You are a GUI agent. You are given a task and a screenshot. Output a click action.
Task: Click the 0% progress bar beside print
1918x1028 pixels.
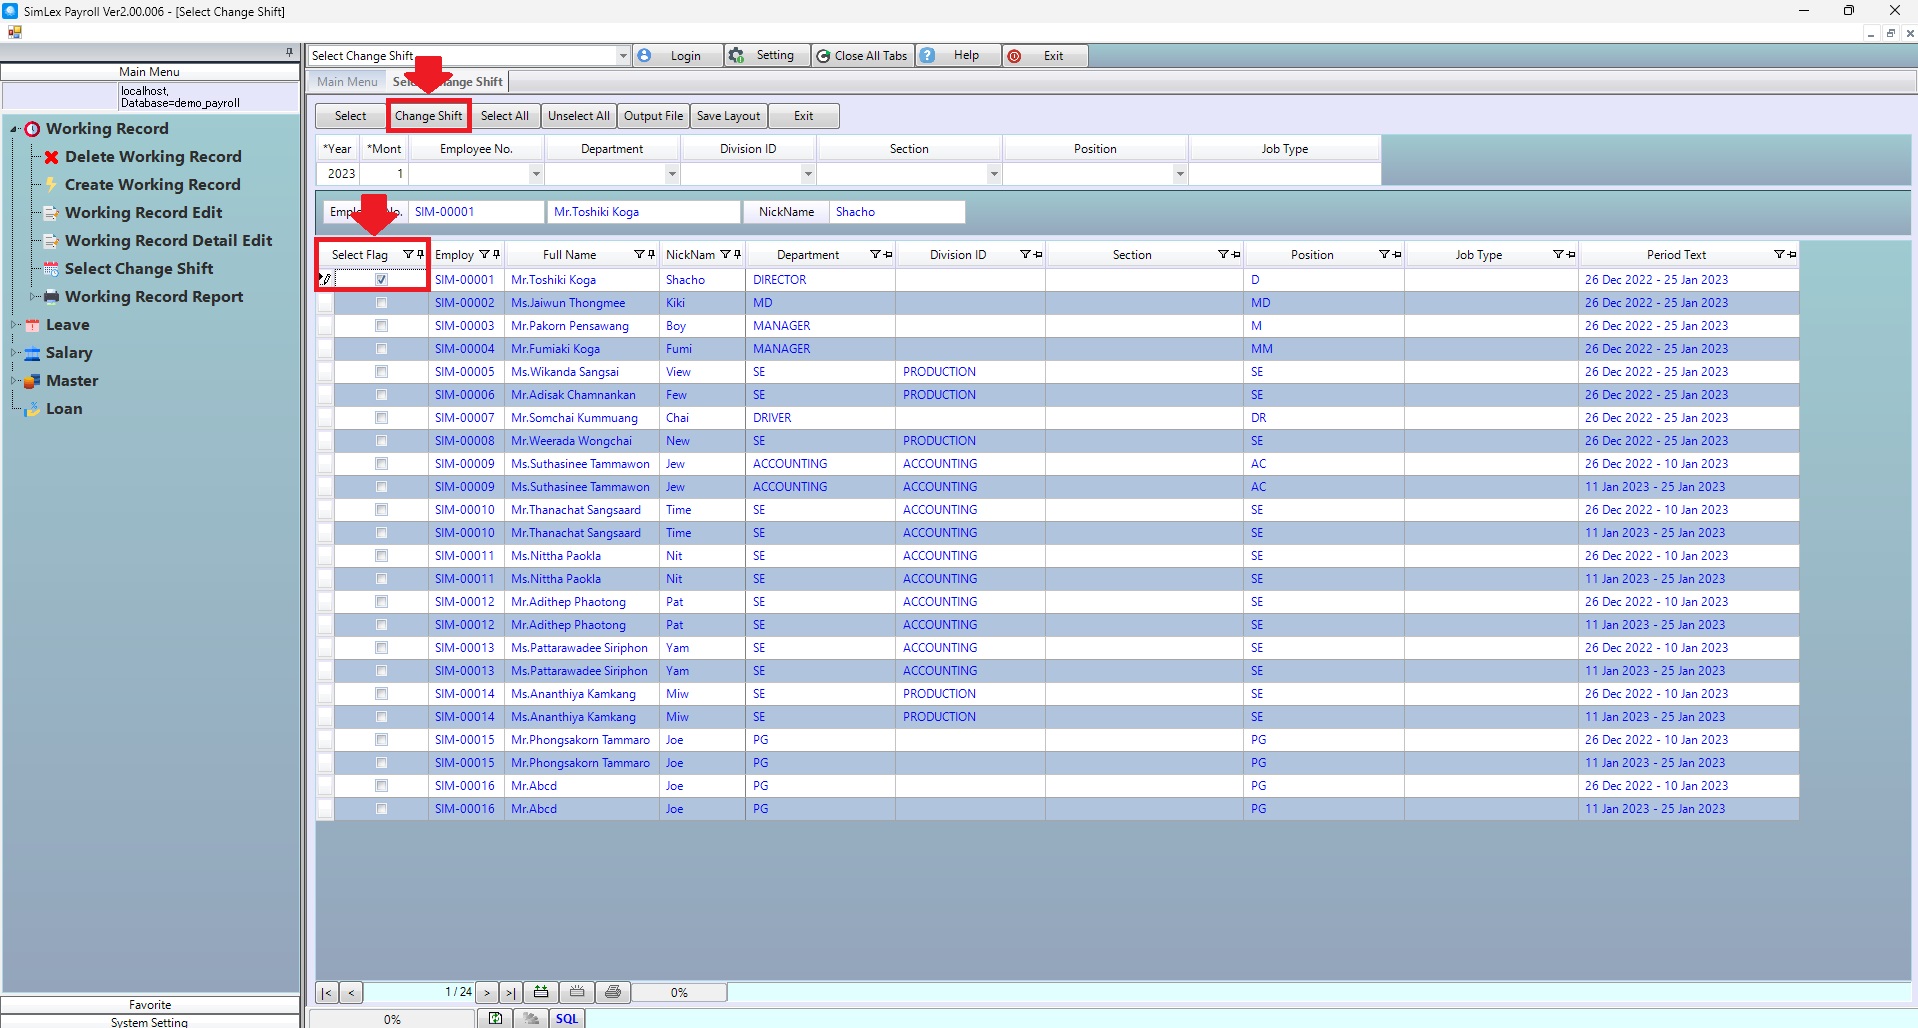[679, 992]
